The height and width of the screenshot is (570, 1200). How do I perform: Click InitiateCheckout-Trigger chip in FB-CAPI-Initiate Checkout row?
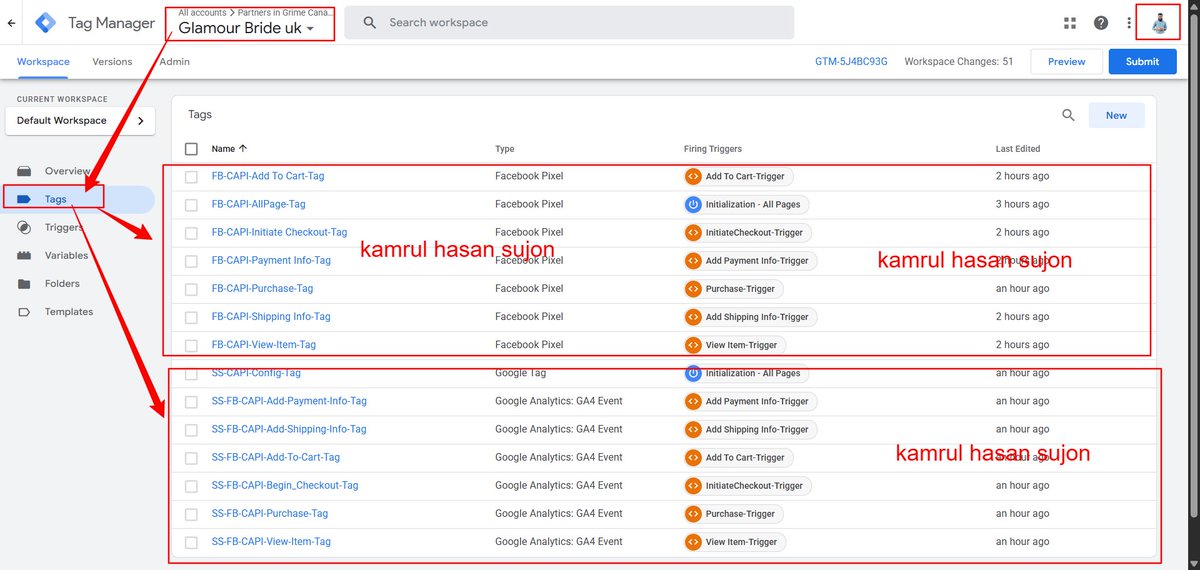(747, 232)
